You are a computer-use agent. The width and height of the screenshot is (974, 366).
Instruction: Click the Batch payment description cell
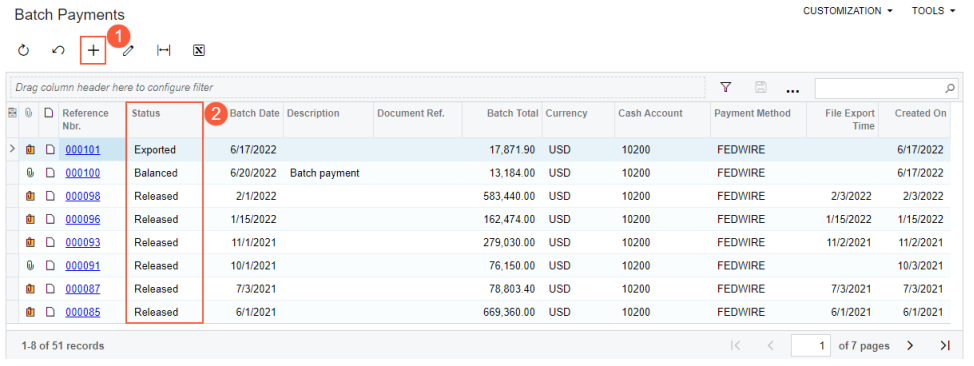(x=328, y=173)
